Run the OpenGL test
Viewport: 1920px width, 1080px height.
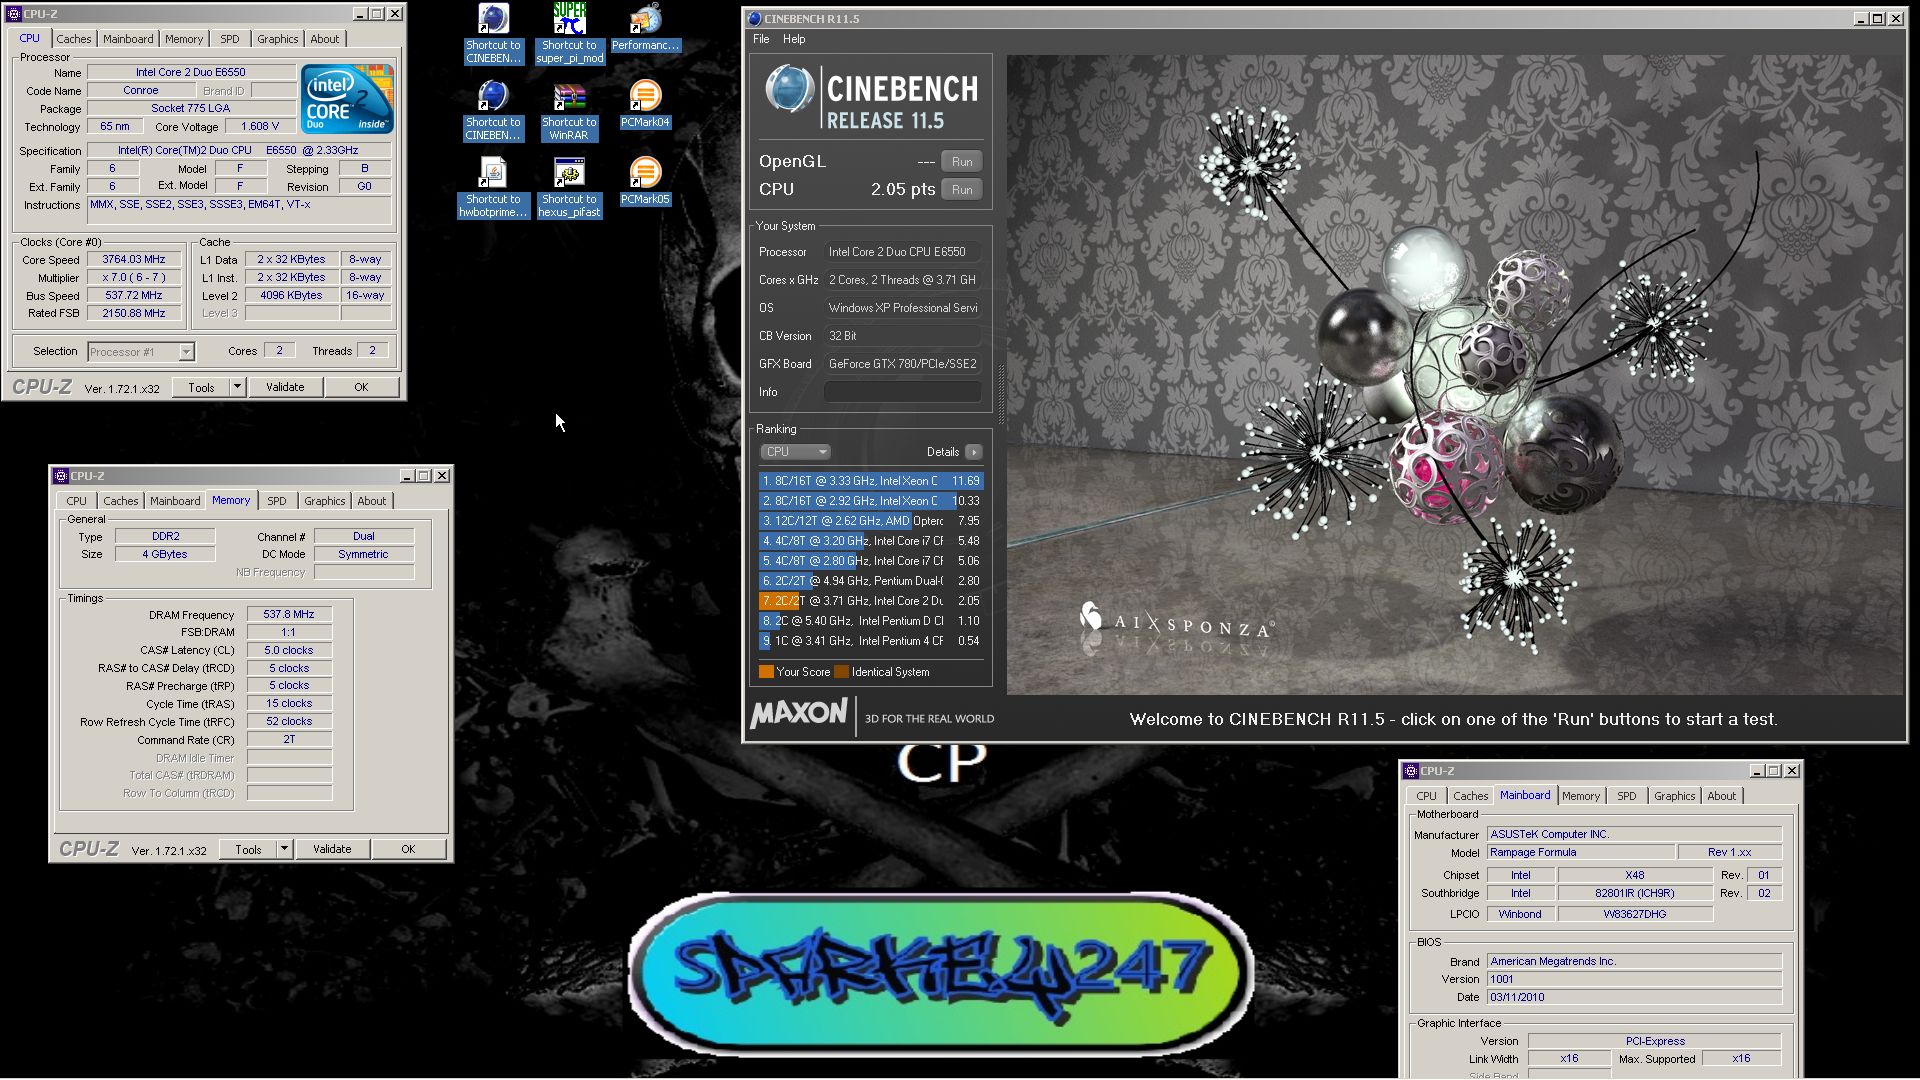pos(962,161)
